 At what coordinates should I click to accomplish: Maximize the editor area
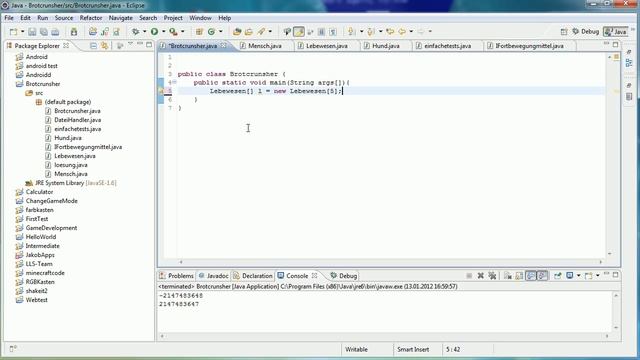coord(616,44)
